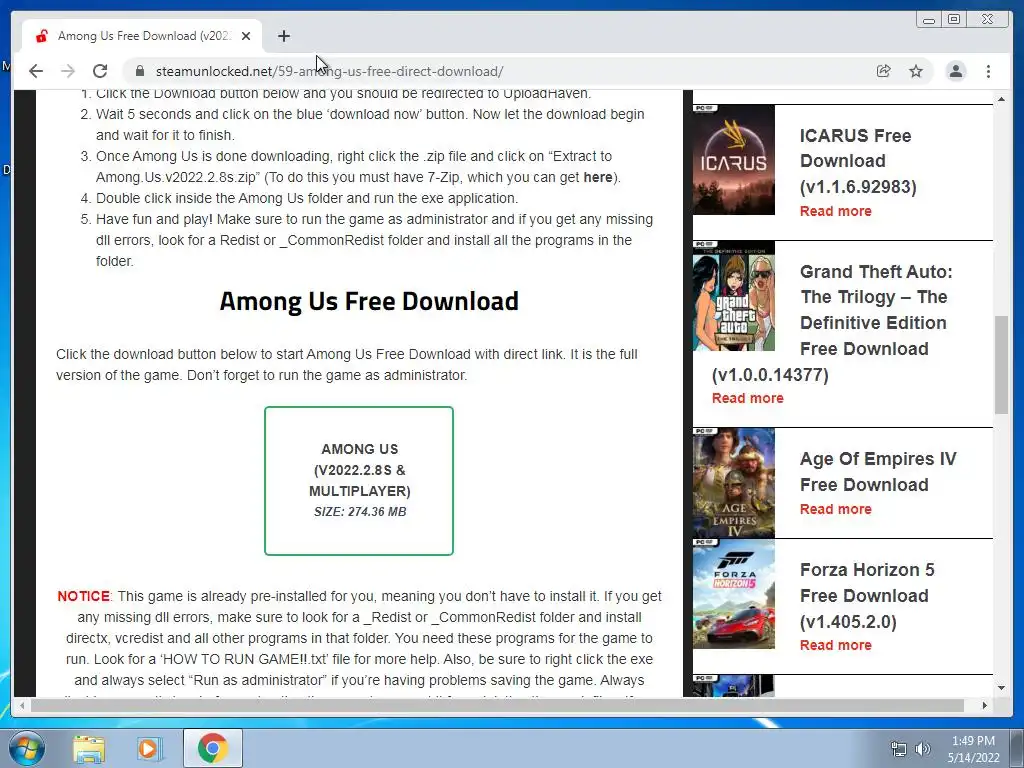Click sidebar scrollbar down arrow

1001,688
